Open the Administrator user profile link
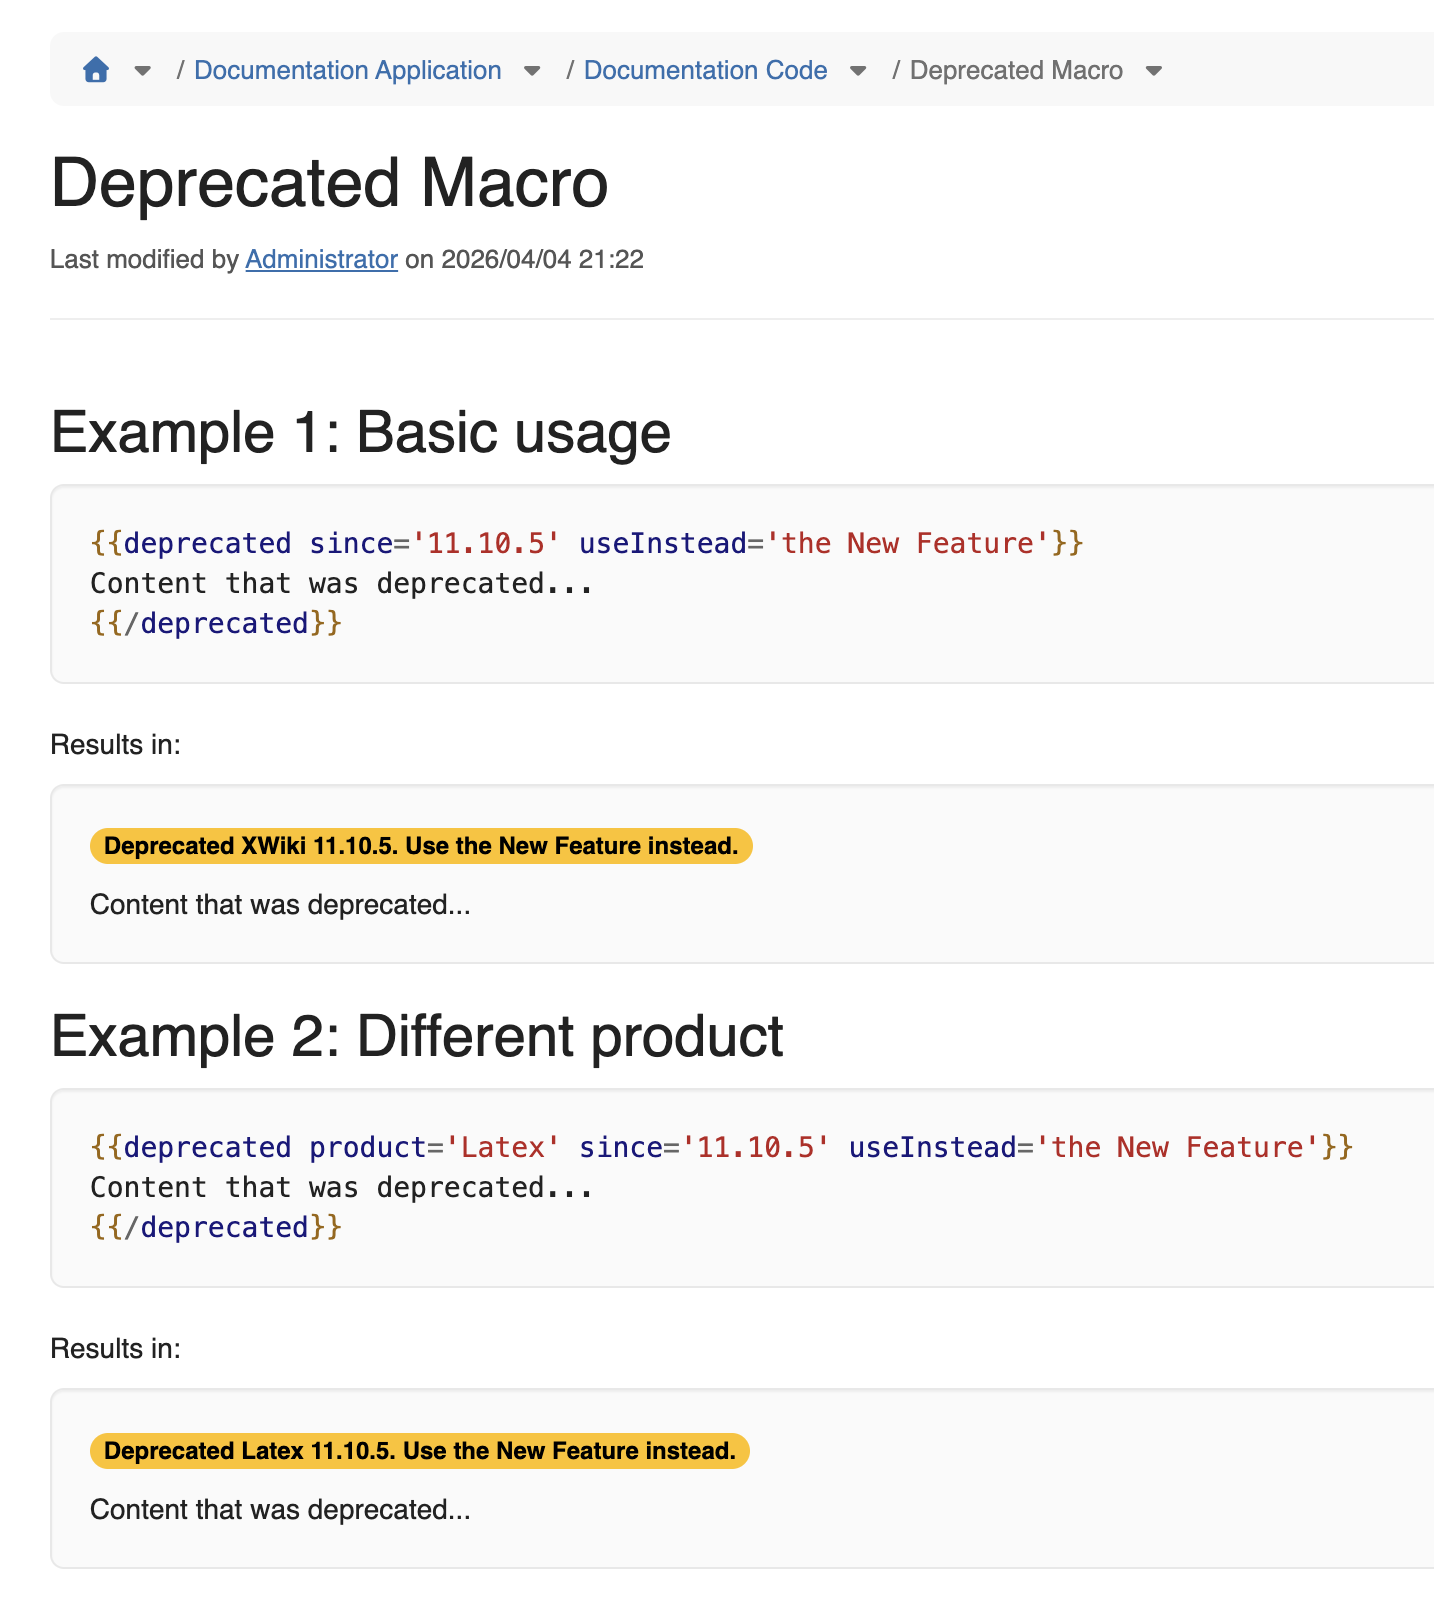1434x1612 pixels. click(321, 259)
